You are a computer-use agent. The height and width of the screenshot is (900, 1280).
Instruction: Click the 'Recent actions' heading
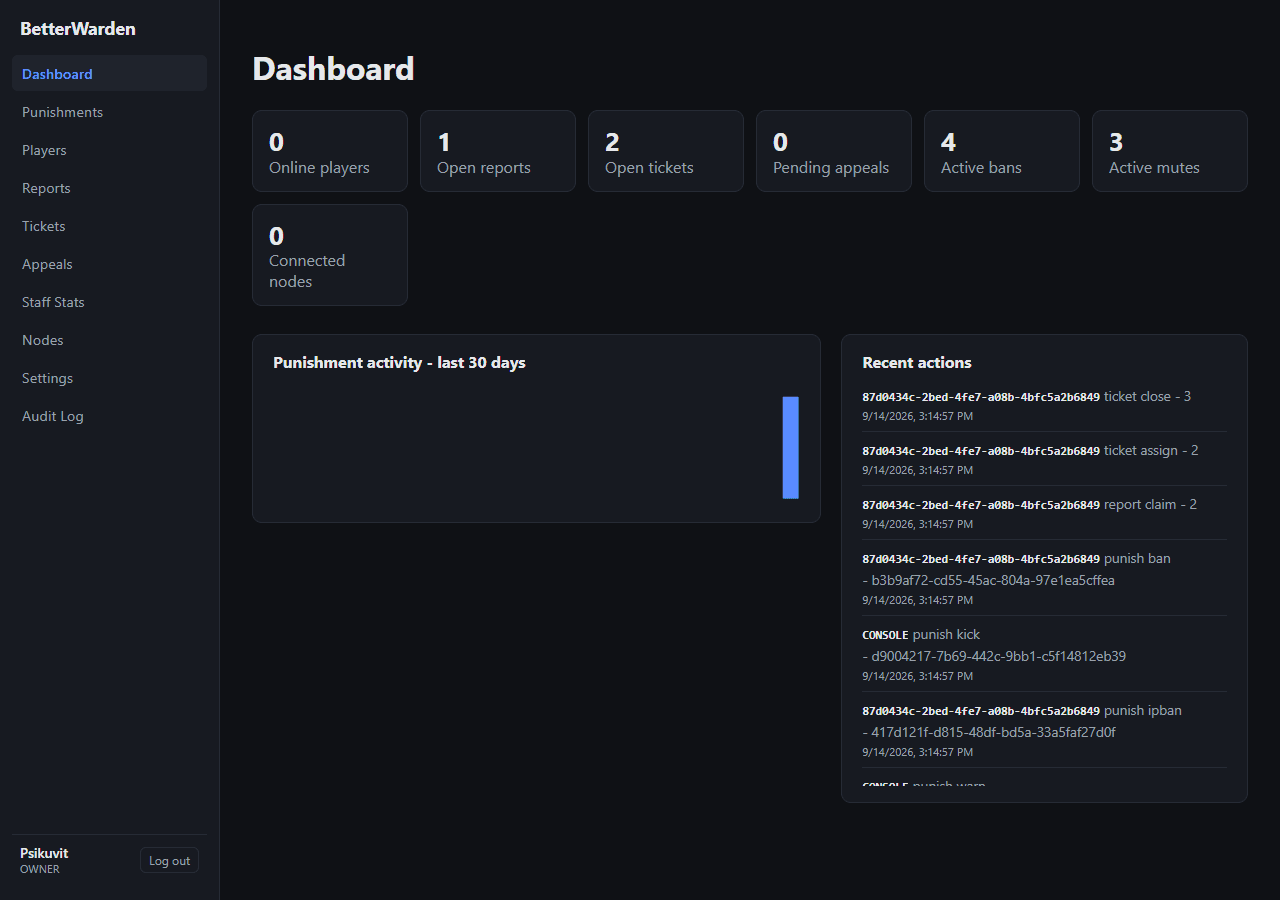tap(917, 363)
